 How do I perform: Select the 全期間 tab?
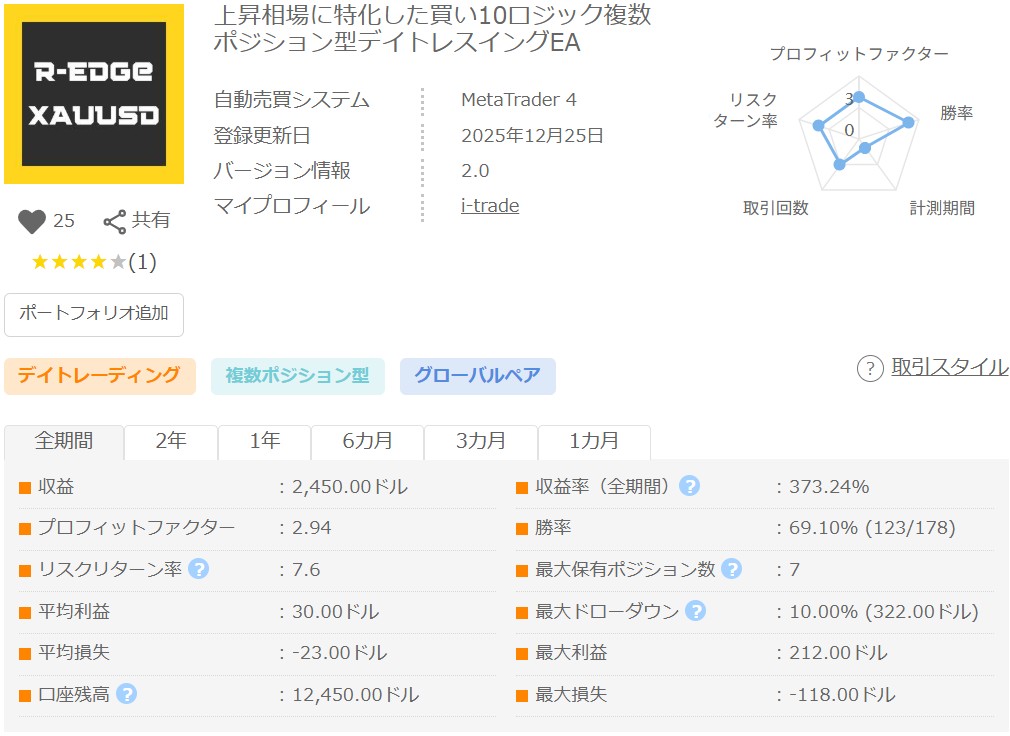pos(64,441)
